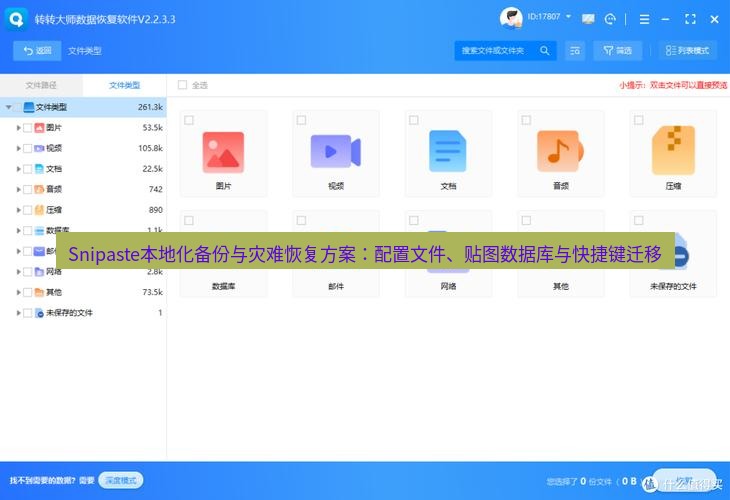This screenshot has height=500, width=730.
Task: Click the magnifier search icon
Action: coord(544,50)
